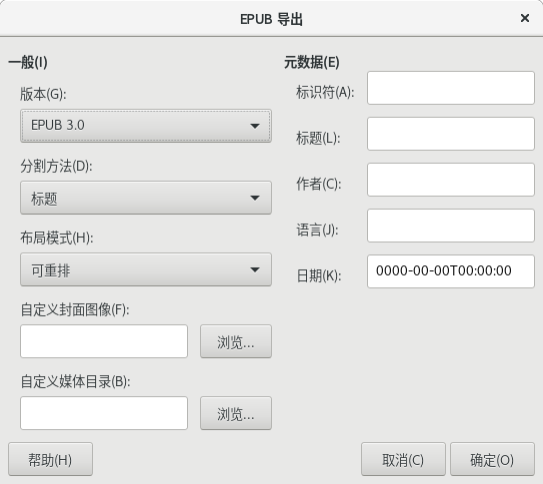Click the 标识符(A) input field
This screenshot has width=543, height=484.
pos(451,88)
